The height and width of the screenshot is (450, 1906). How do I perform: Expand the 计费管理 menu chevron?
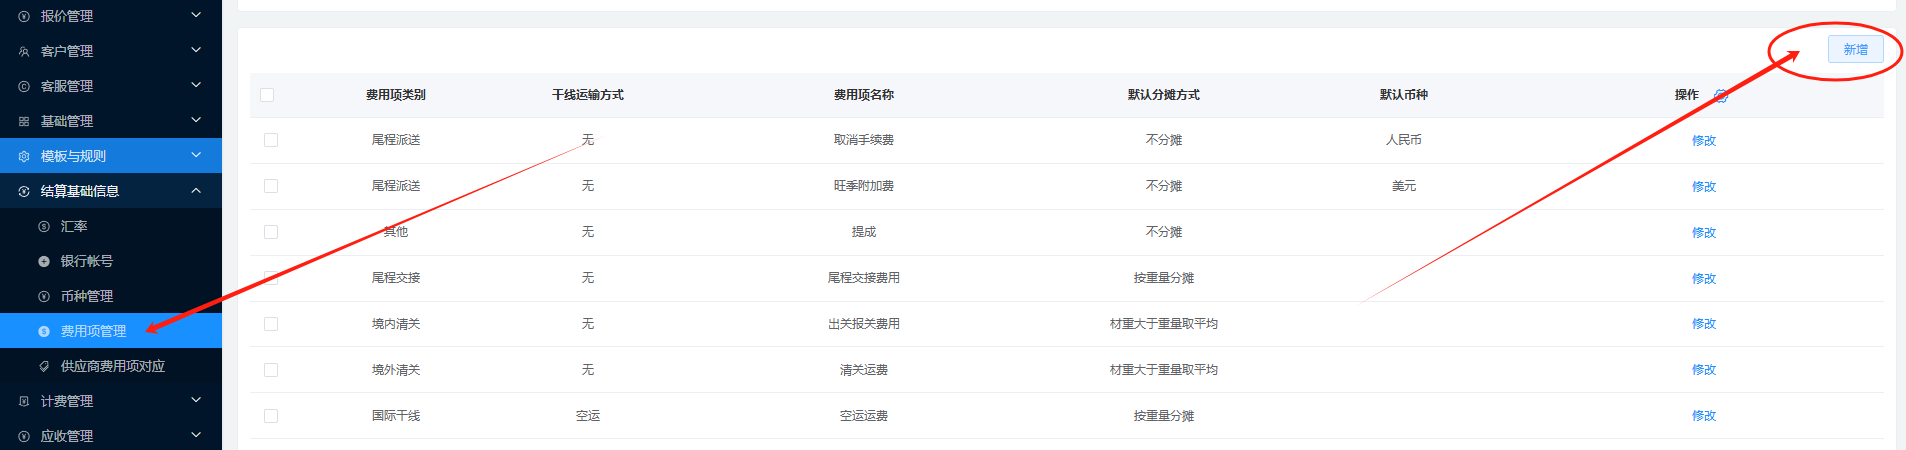pos(196,400)
